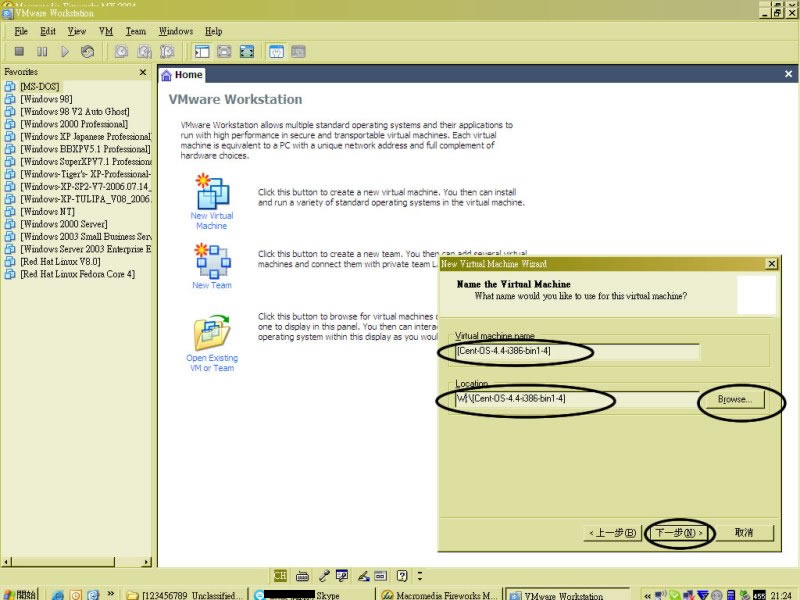Click the Reset toolbar icon
Screen dimensions: 800x600
[x=87, y=52]
